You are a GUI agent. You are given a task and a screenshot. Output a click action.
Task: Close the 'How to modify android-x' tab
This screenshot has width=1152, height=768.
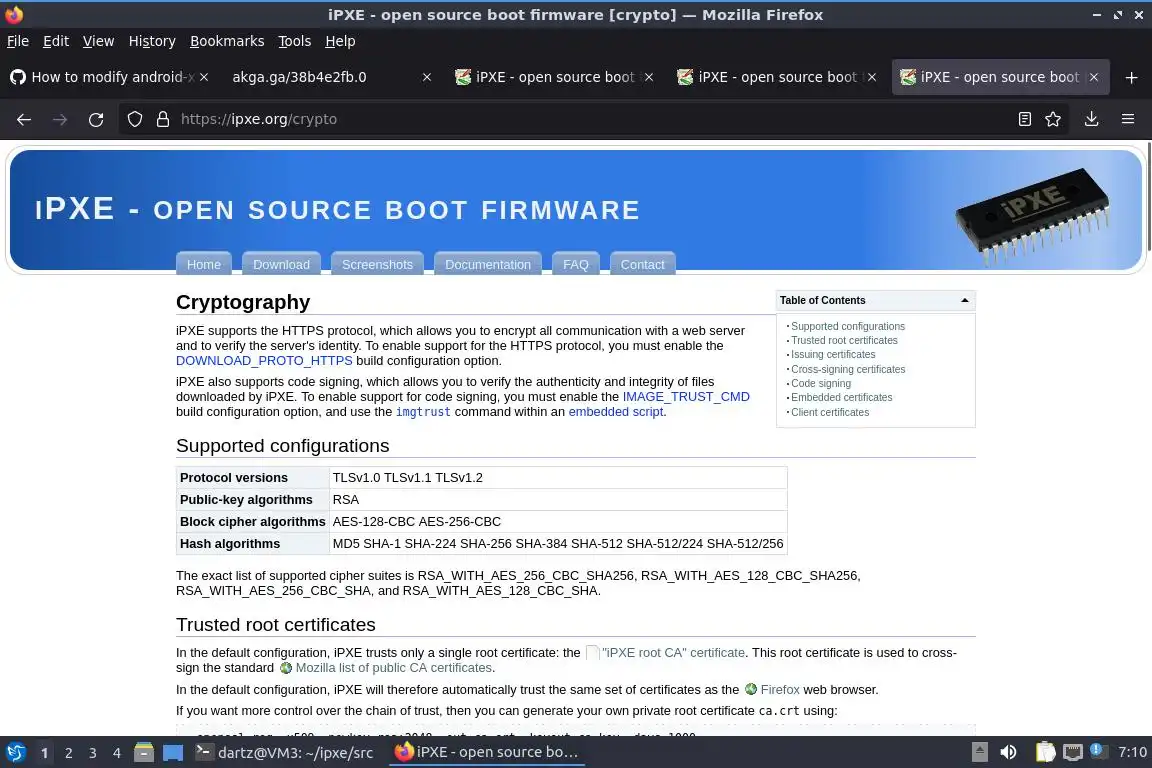point(204,77)
